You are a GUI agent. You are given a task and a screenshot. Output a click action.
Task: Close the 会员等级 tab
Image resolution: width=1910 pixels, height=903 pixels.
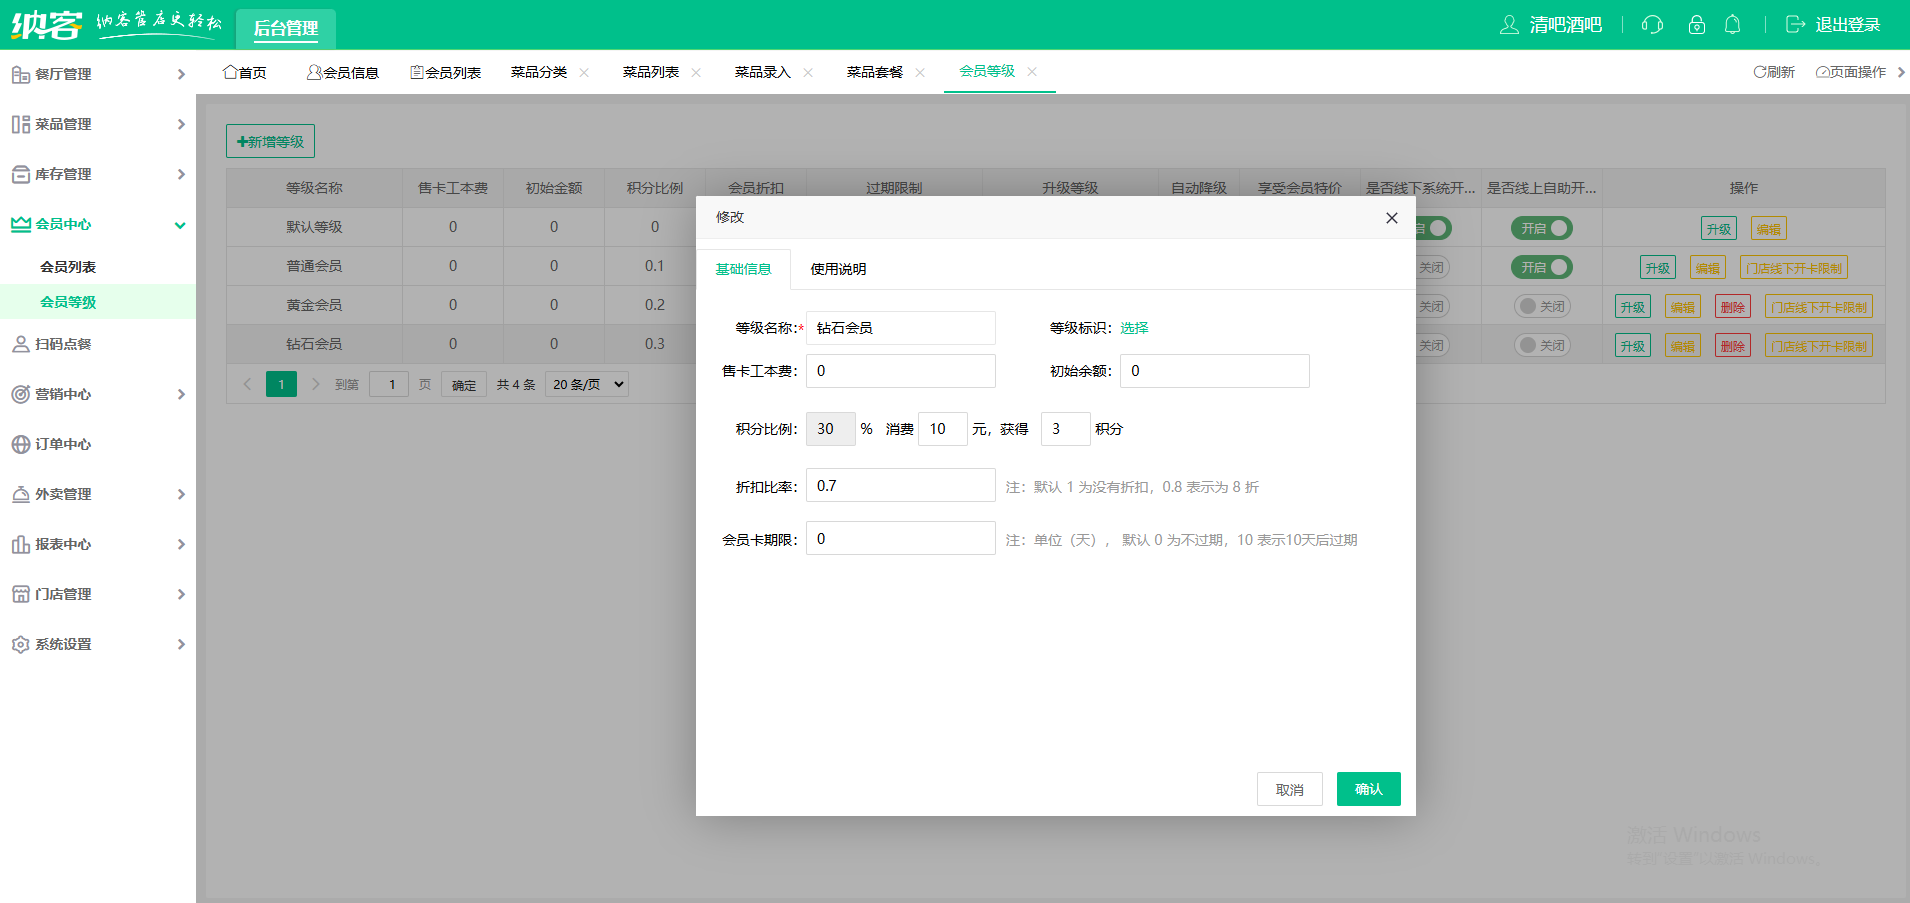(x=1032, y=72)
